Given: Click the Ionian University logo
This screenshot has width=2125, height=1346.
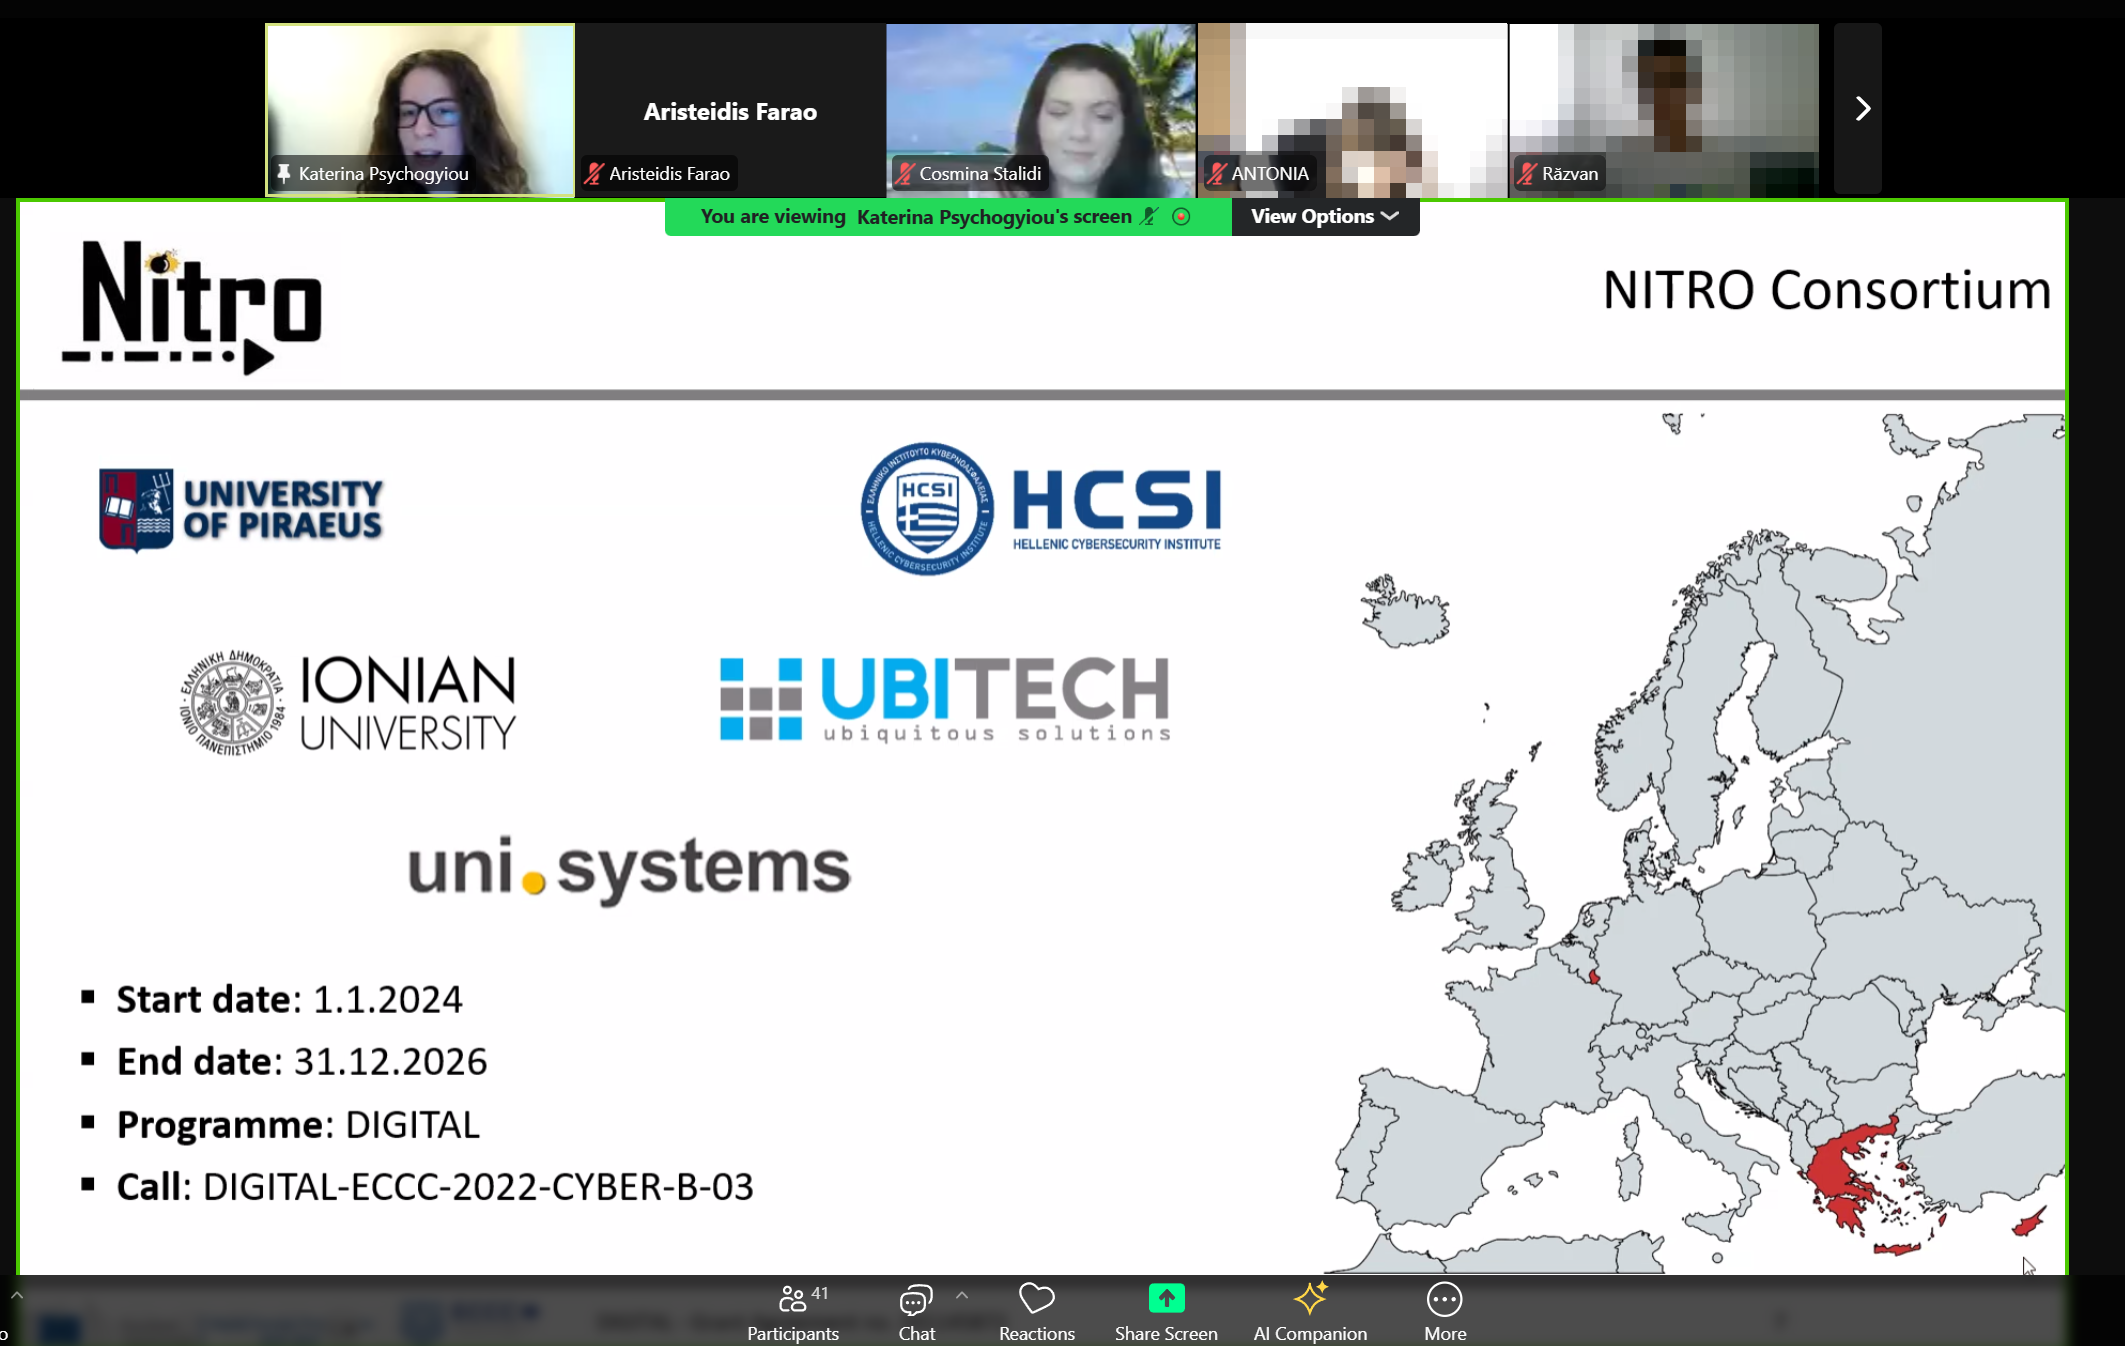Looking at the screenshot, I should pyautogui.click(x=348, y=703).
